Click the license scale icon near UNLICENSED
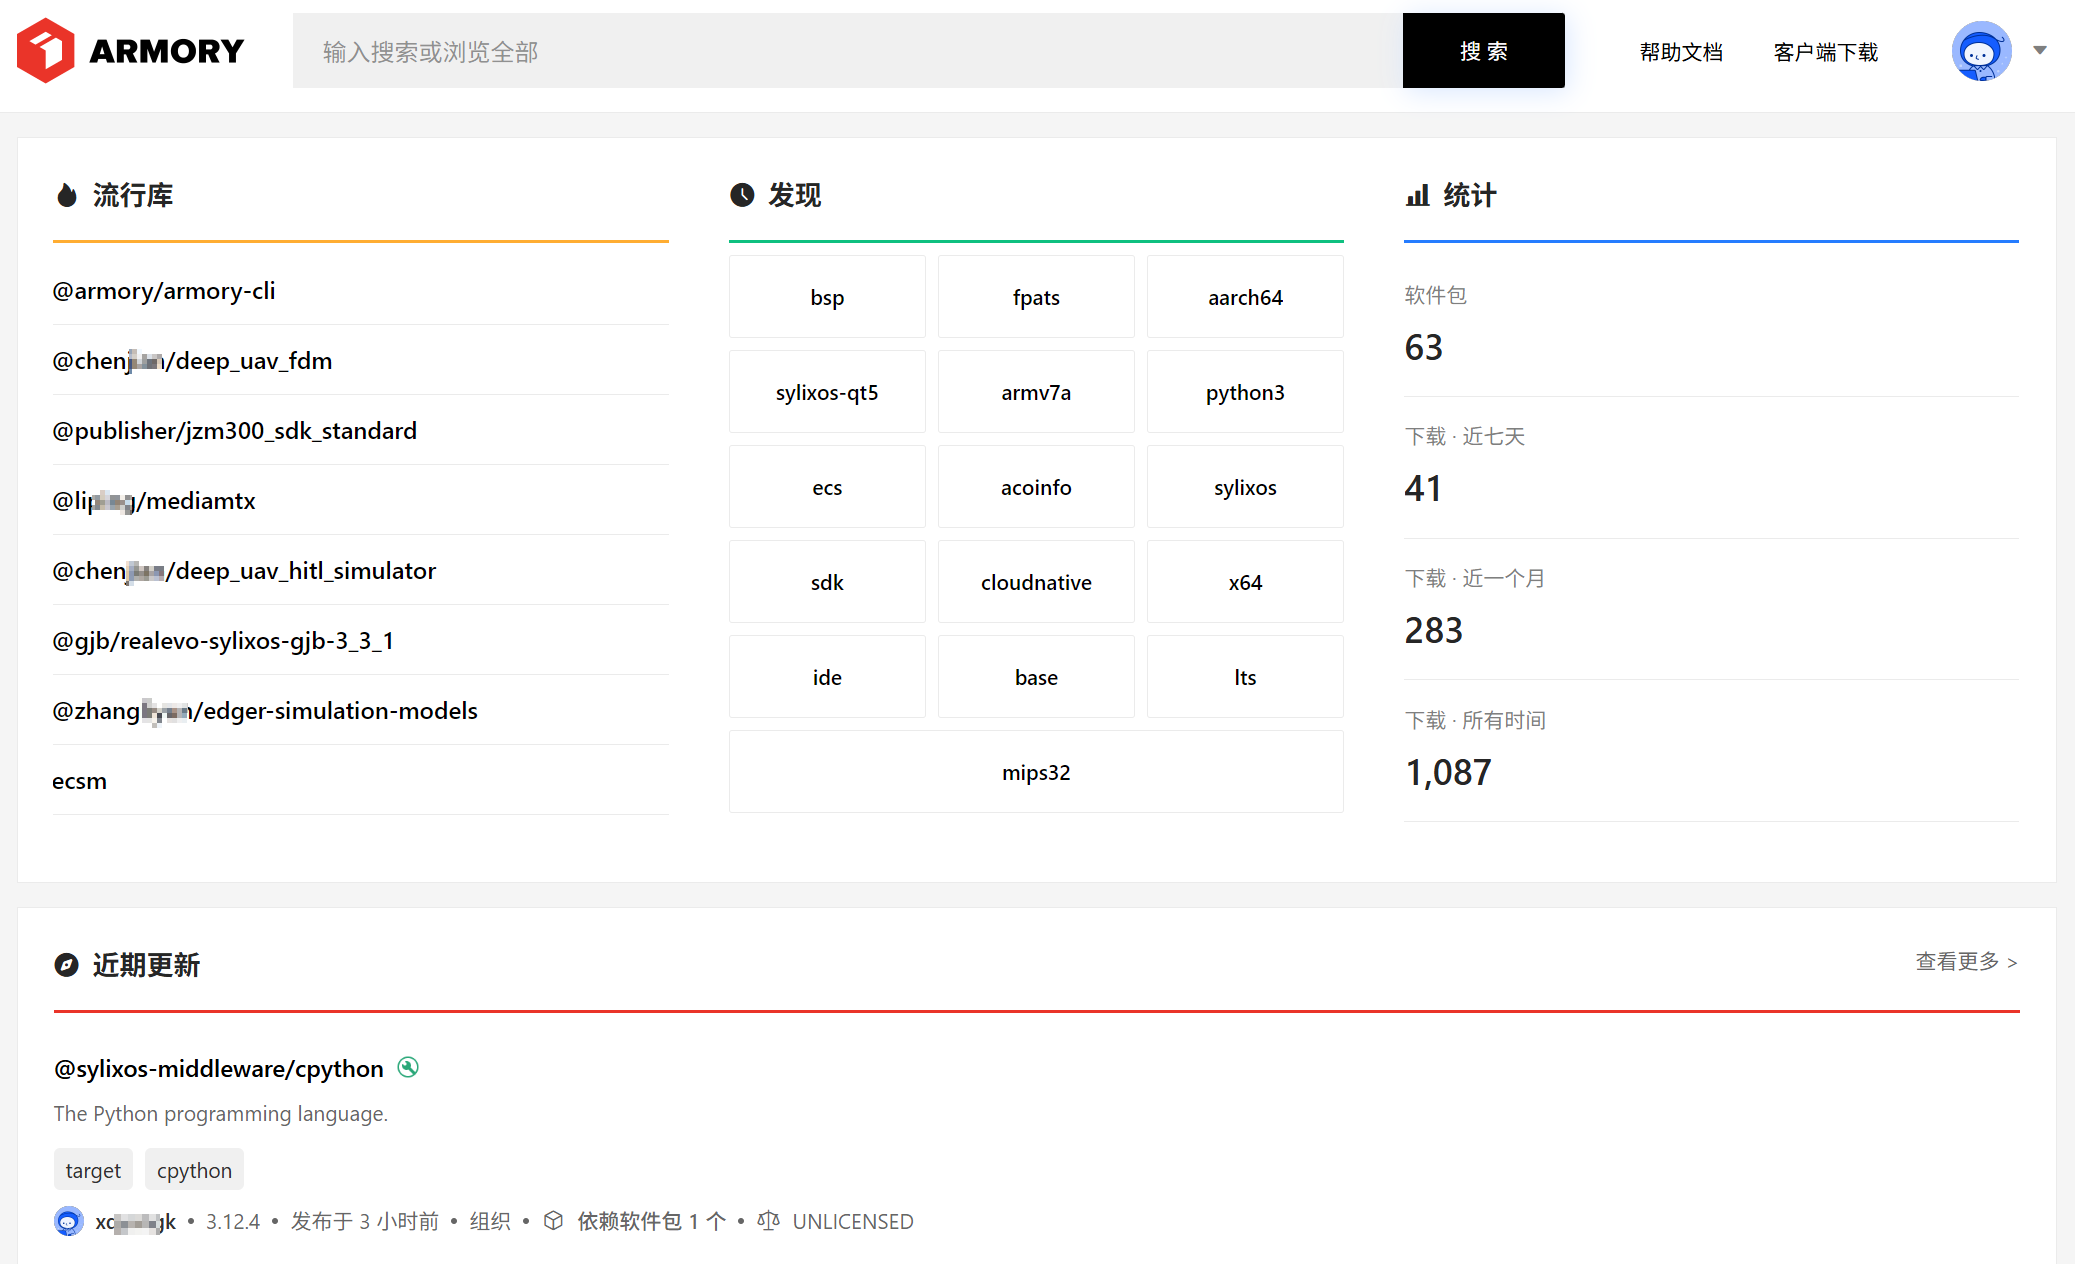This screenshot has width=2075, height=1264. tap(768, 1221)
